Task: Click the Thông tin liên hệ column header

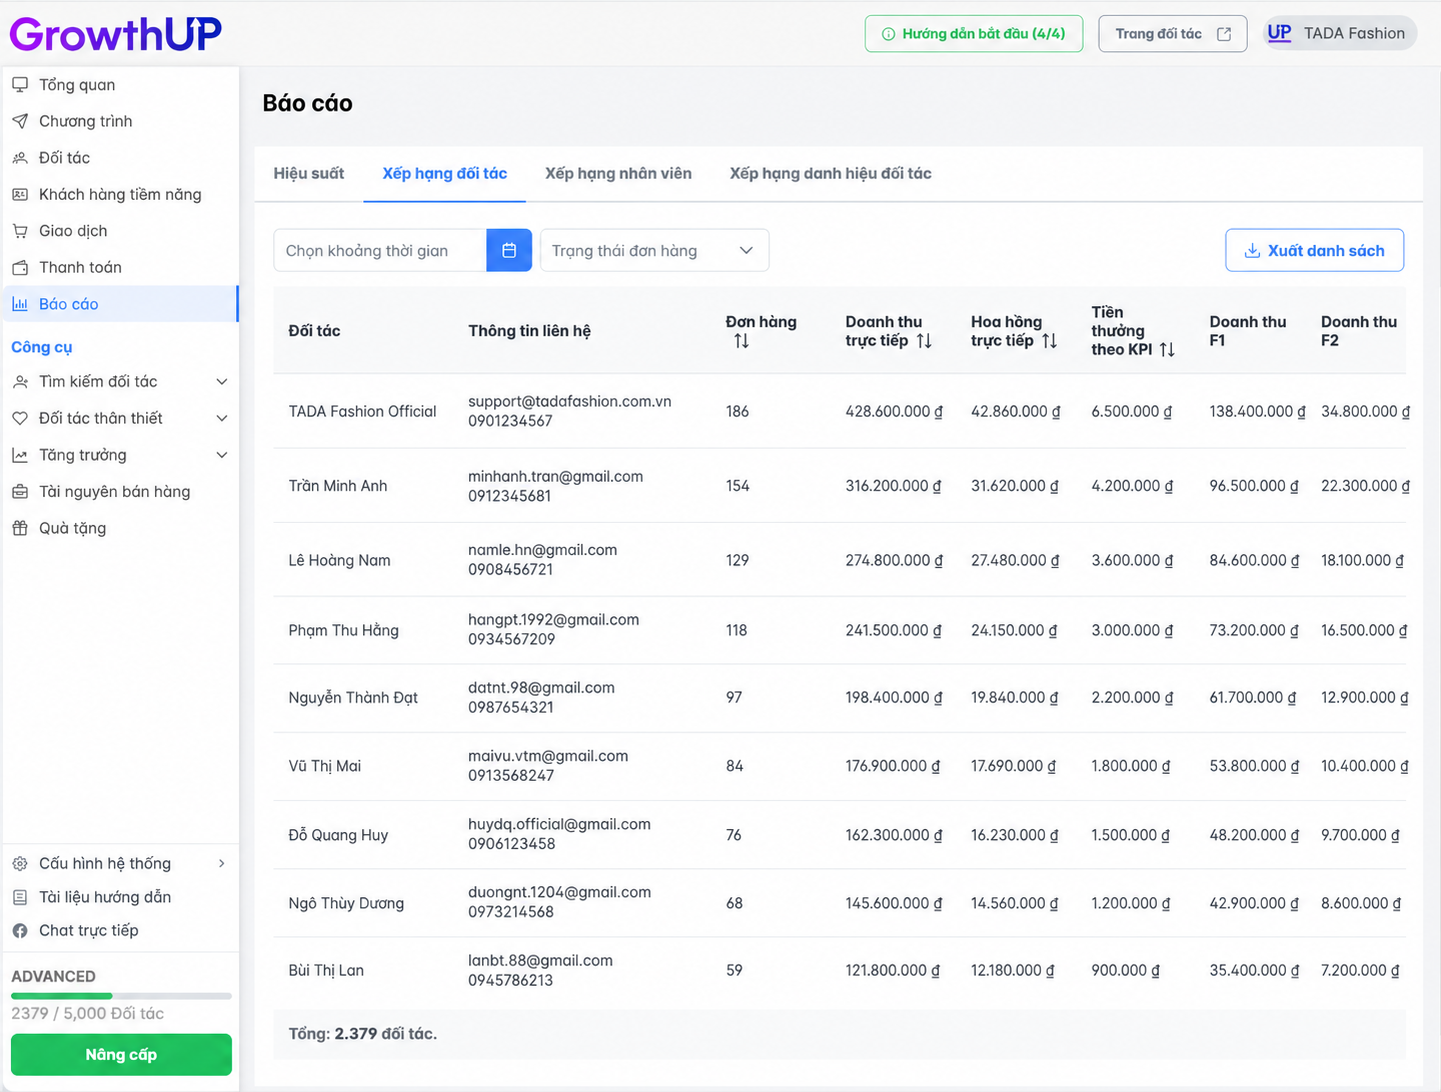Action: click(529, 331)
